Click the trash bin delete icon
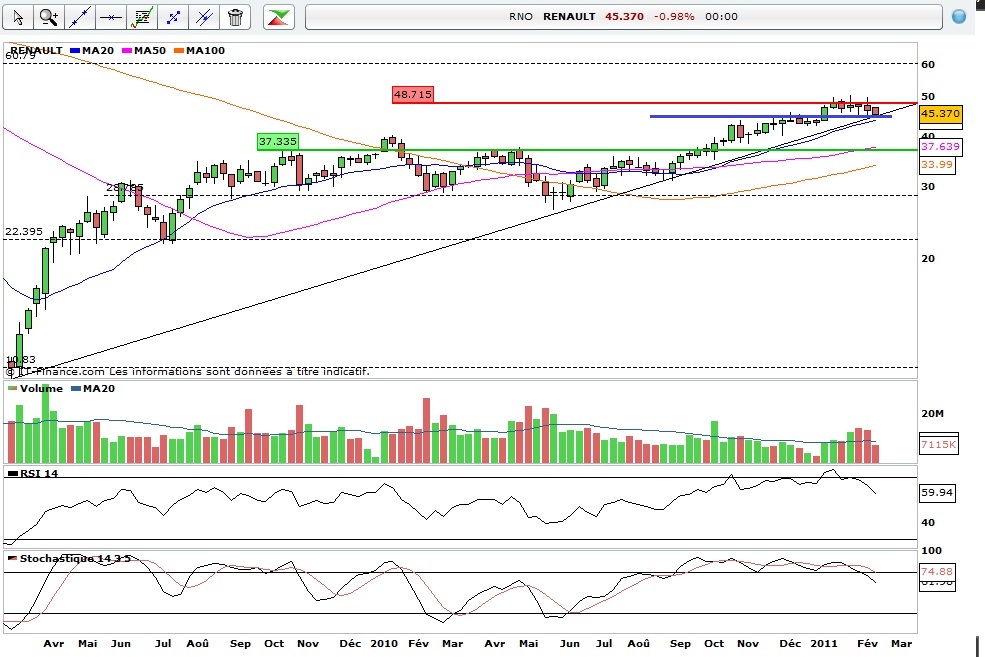Screen dimensions: 985x657 click(x=236, y=17)
